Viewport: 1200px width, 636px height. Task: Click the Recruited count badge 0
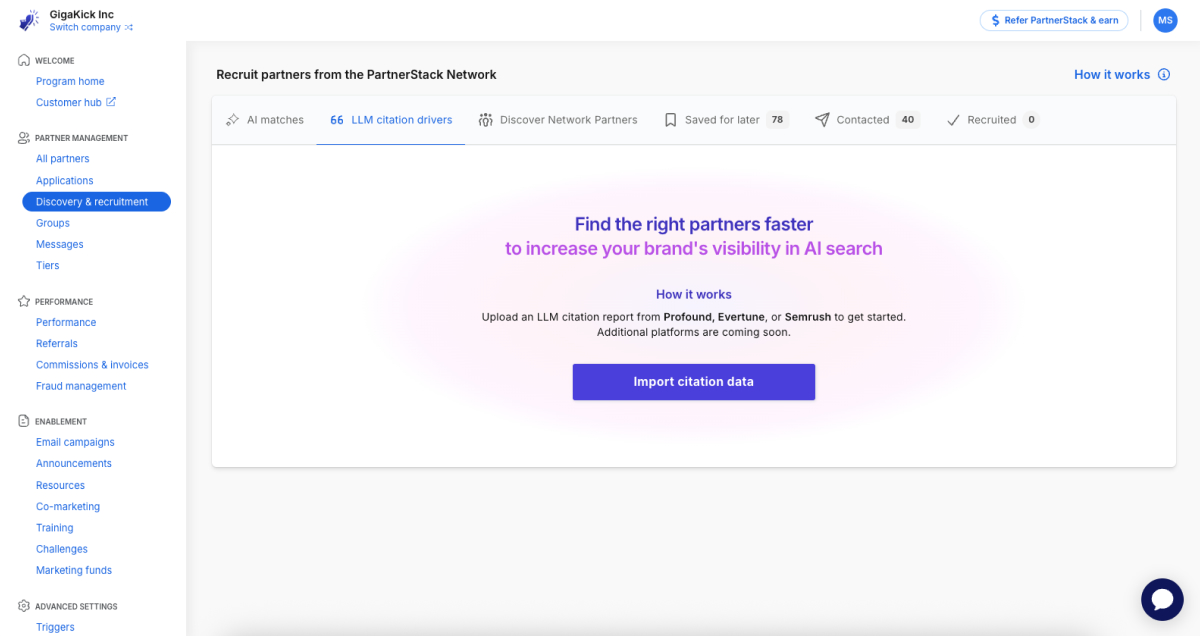point(1031,120)
